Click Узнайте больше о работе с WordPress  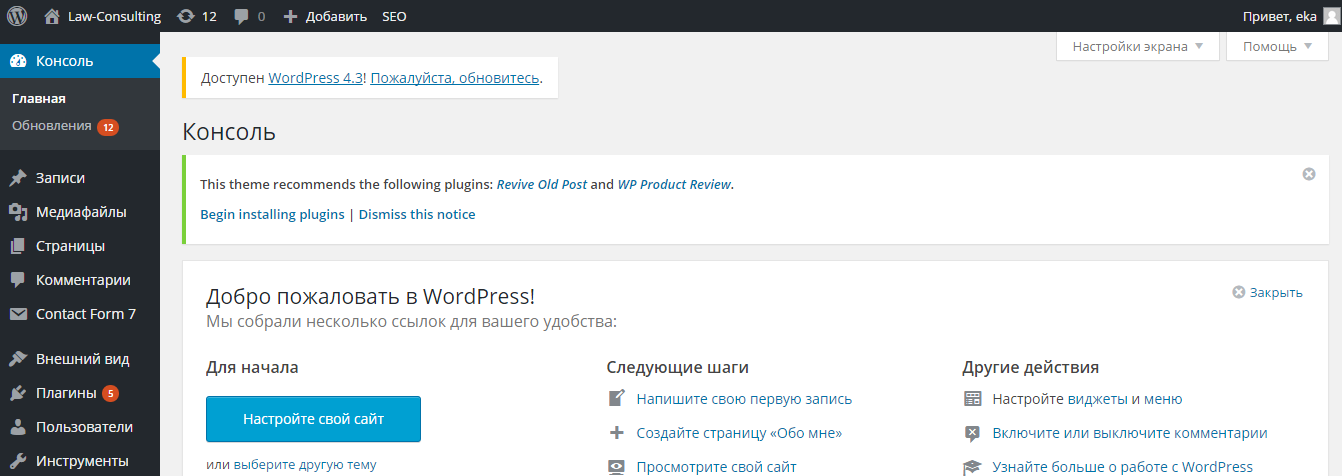click(x=1123, y=467)
